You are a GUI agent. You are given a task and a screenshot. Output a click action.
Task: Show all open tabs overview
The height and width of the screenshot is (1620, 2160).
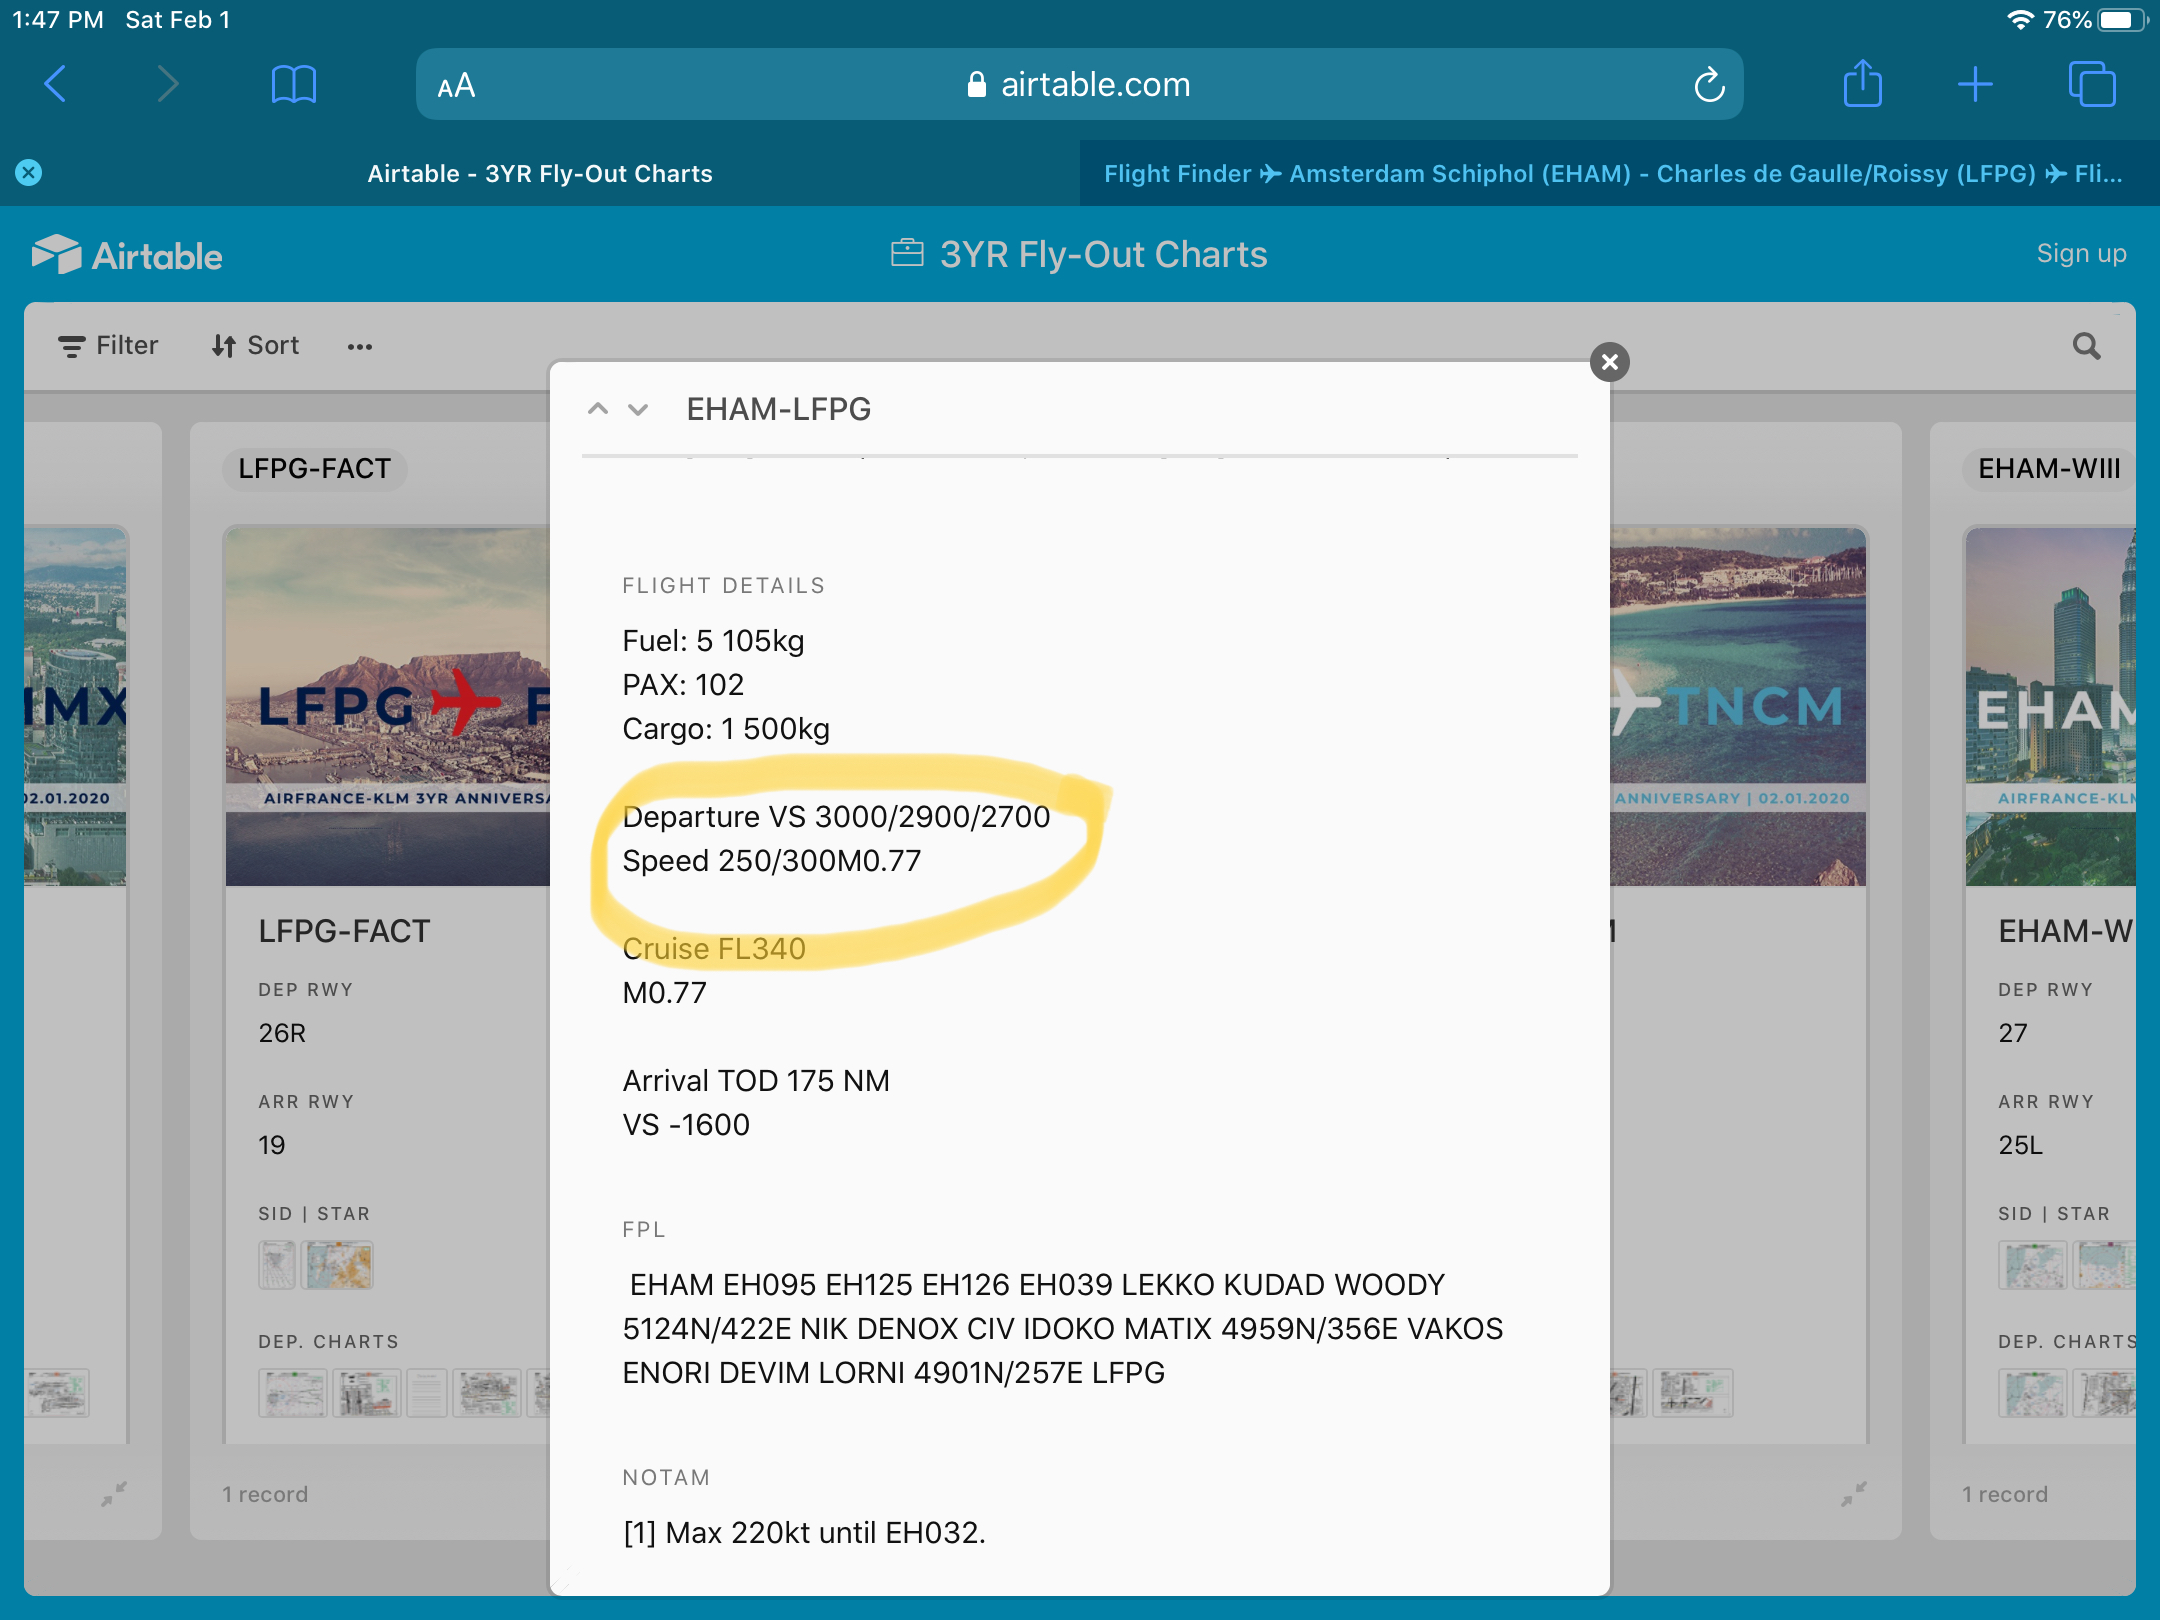tap(2091, 84)
